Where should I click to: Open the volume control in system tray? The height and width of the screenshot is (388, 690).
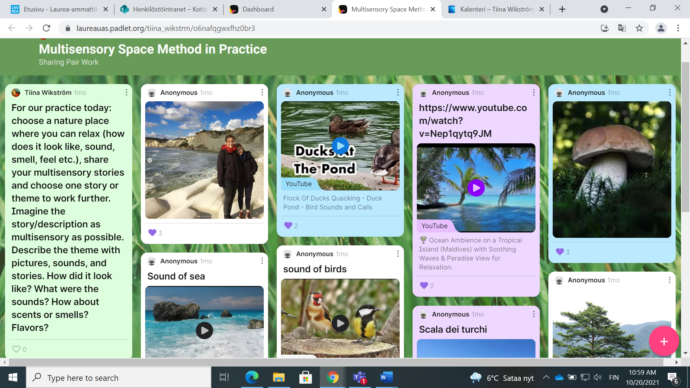(x=597, y=377)
